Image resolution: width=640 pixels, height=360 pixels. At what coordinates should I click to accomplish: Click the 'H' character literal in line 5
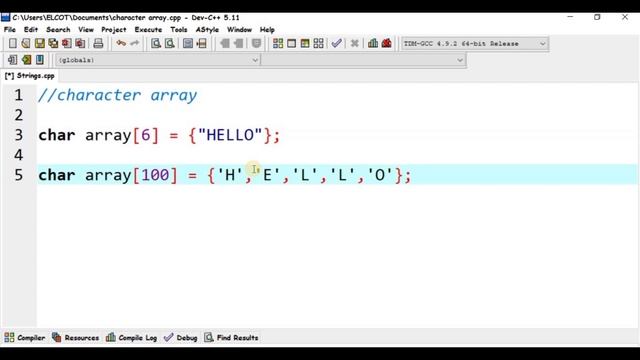tap(230, 175)
